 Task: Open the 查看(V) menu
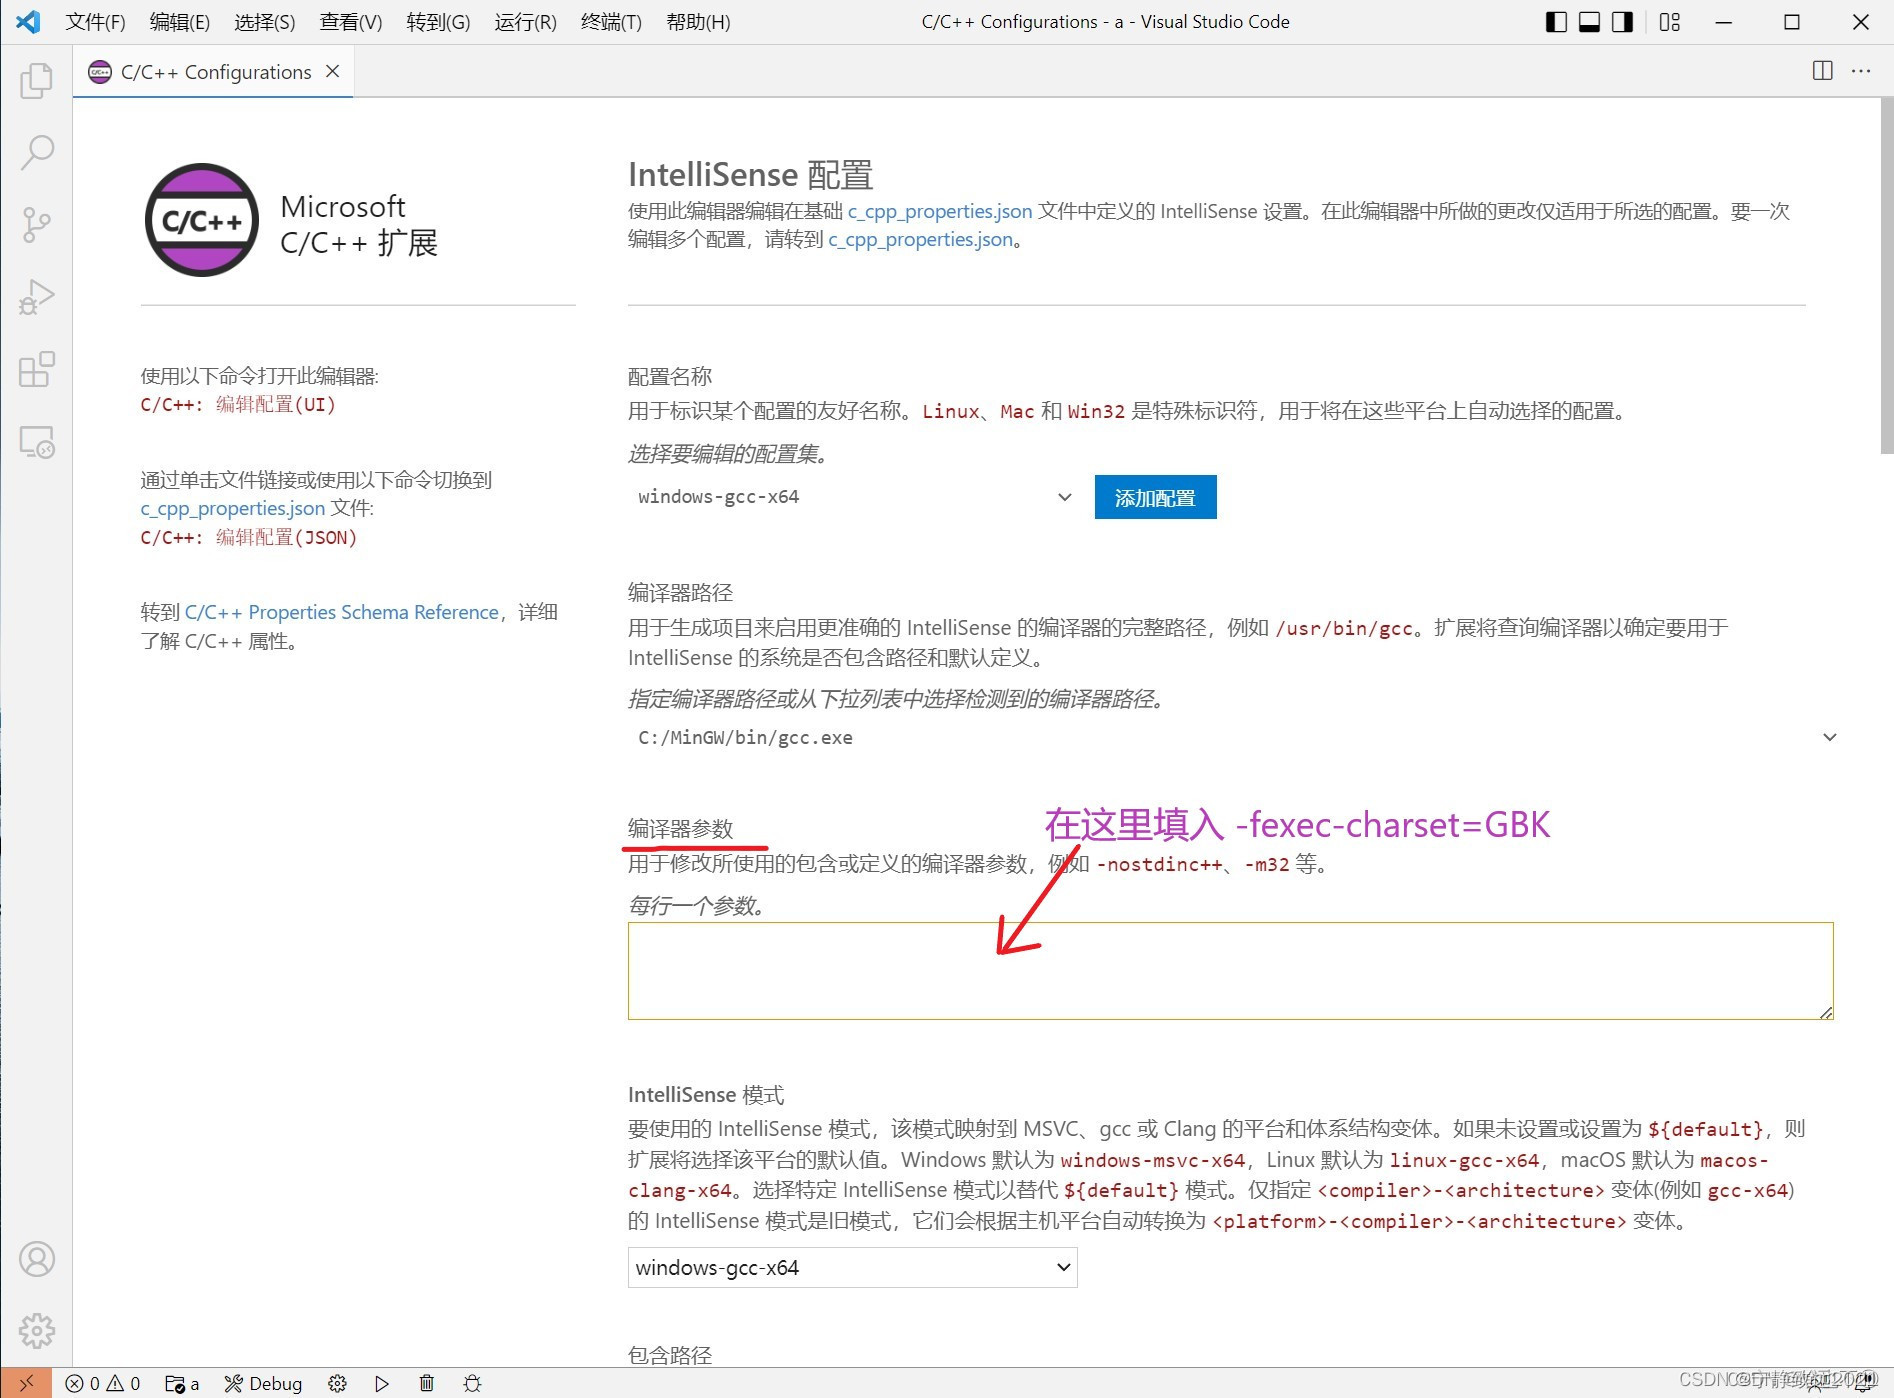351,22
